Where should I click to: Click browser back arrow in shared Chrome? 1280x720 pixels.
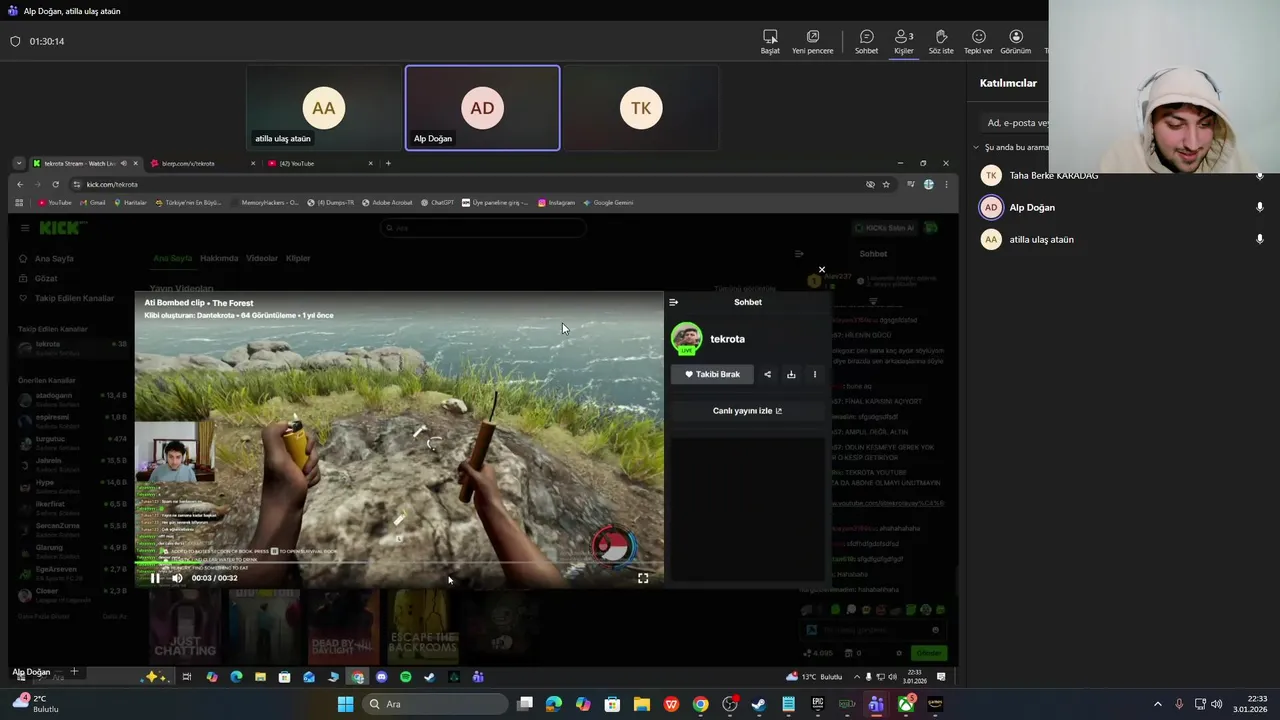point(20,184)
